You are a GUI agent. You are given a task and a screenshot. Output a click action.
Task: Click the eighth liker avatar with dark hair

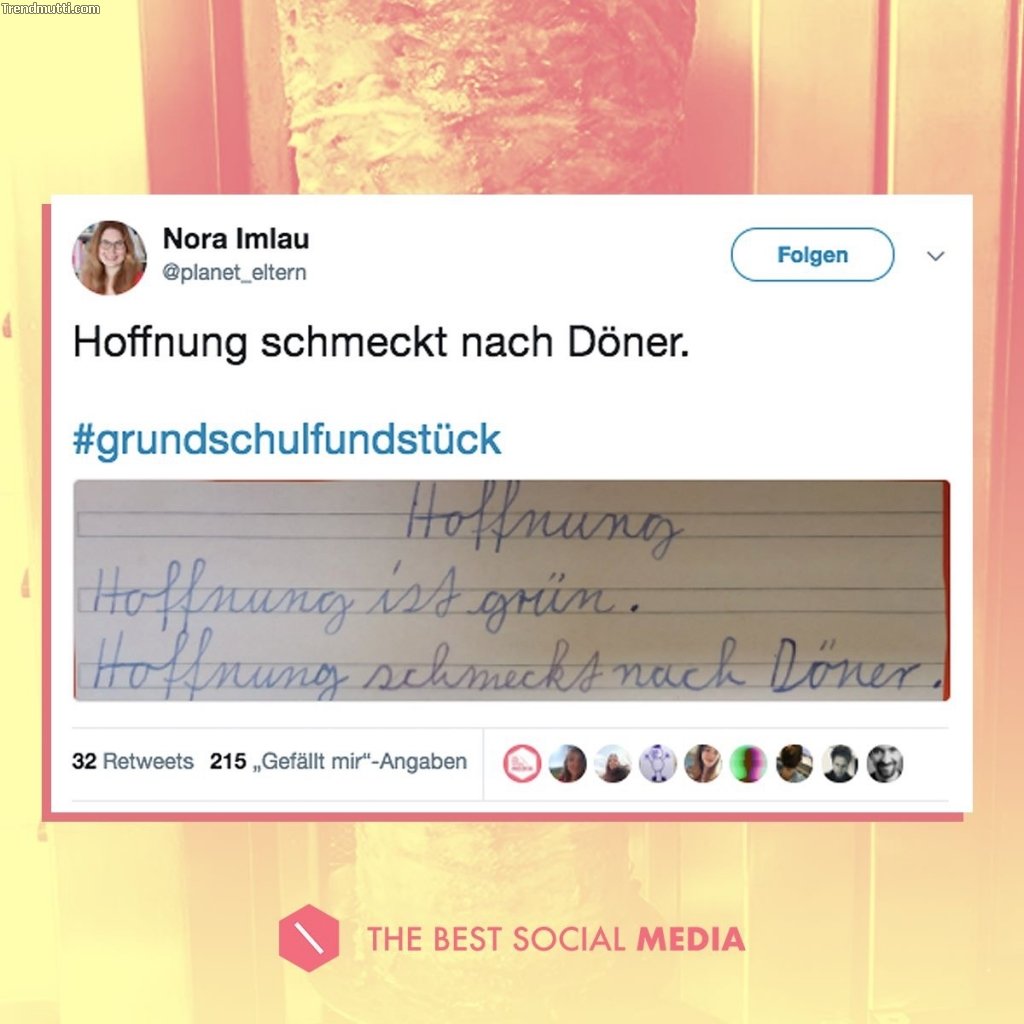[x=839, y=763]
